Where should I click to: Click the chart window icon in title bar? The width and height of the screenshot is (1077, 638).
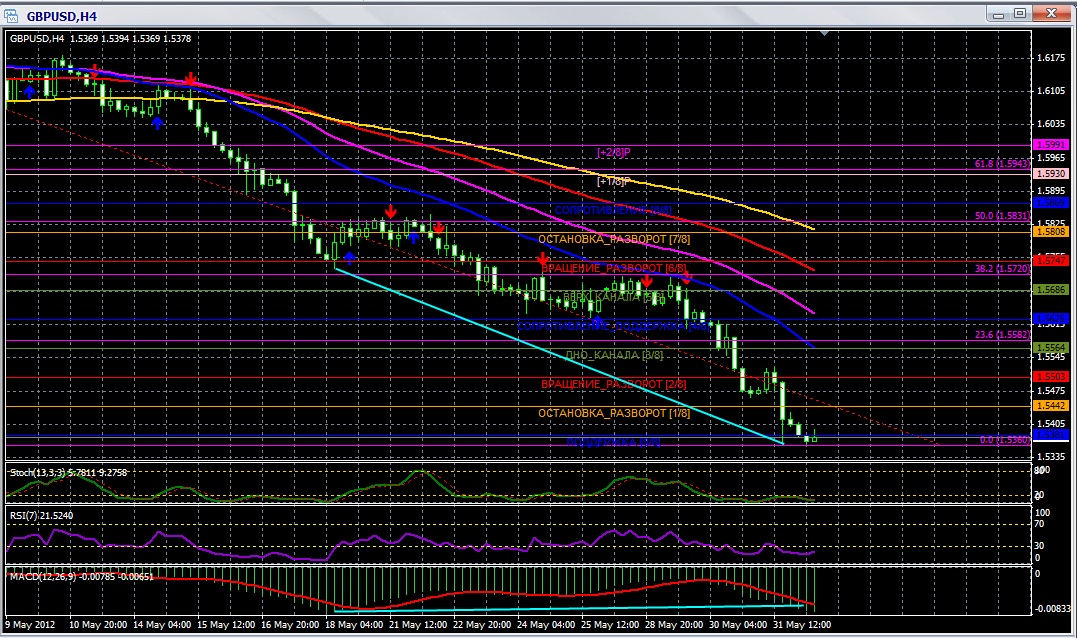13,16
